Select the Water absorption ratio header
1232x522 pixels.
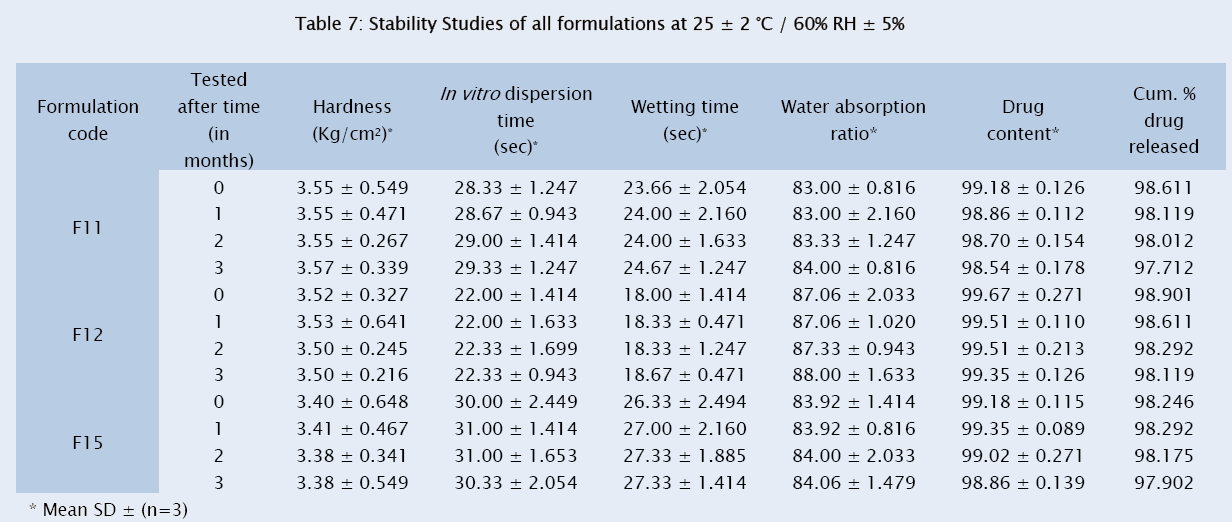[x=853, y=119]
